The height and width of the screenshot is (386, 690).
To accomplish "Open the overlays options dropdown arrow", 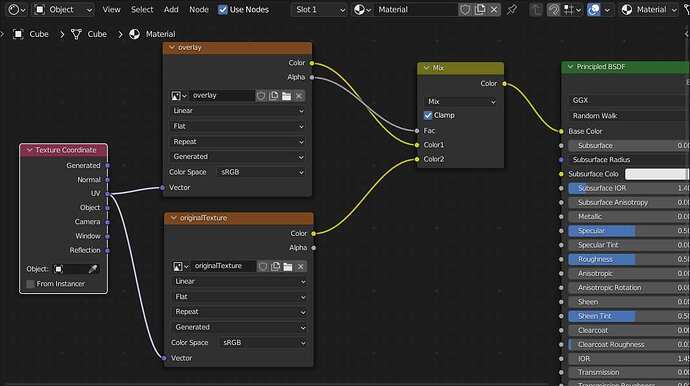I will [x=607, y=9].
